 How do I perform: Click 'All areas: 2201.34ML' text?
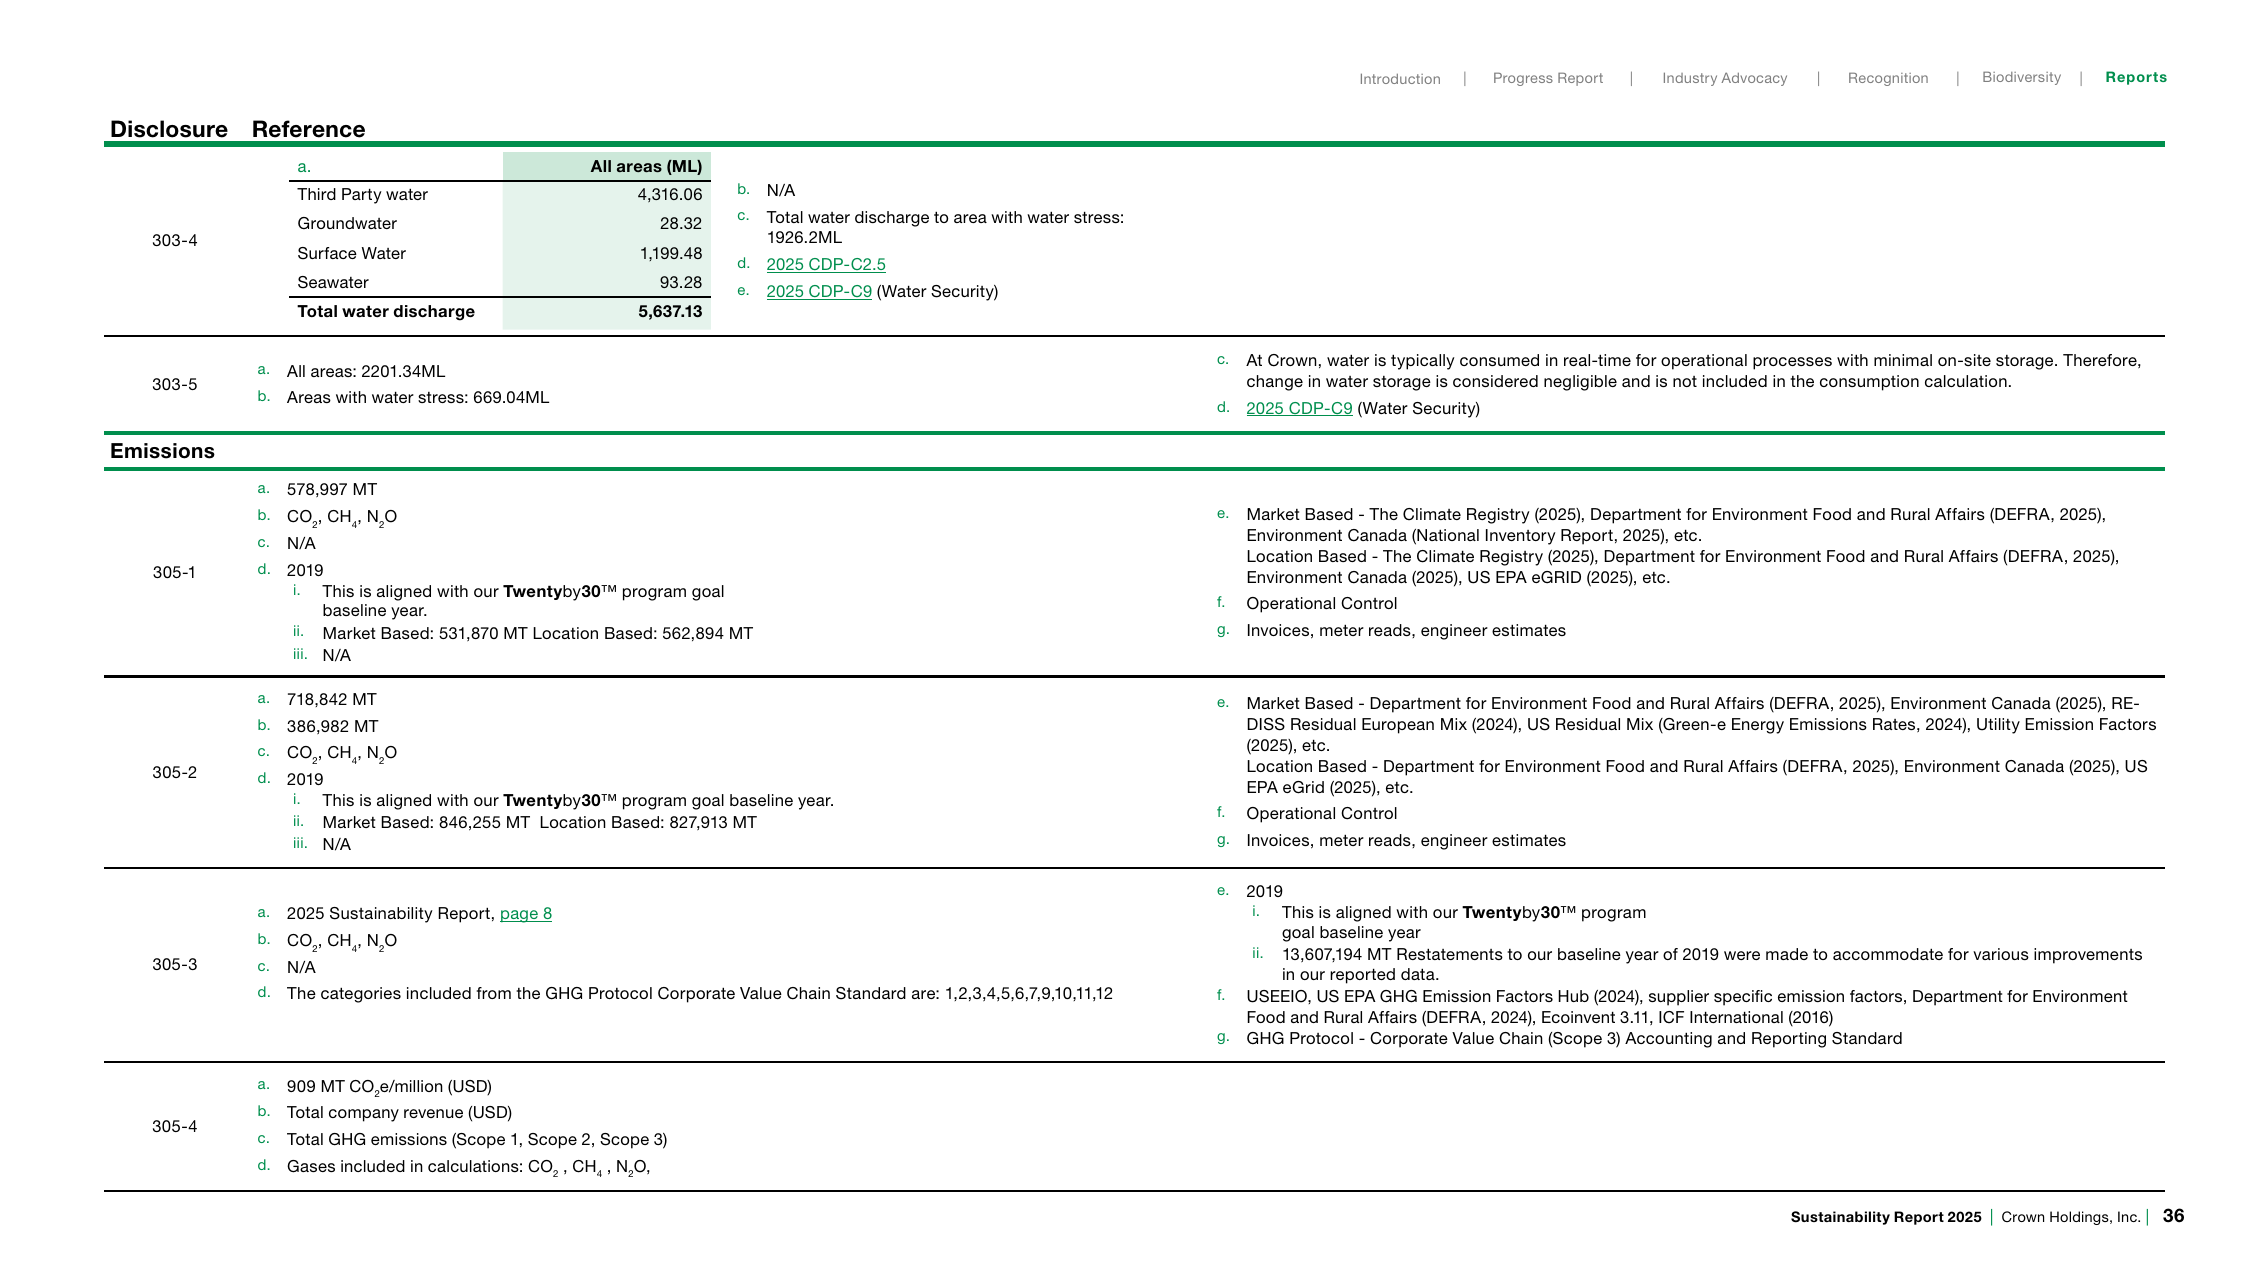pos(365,371)
